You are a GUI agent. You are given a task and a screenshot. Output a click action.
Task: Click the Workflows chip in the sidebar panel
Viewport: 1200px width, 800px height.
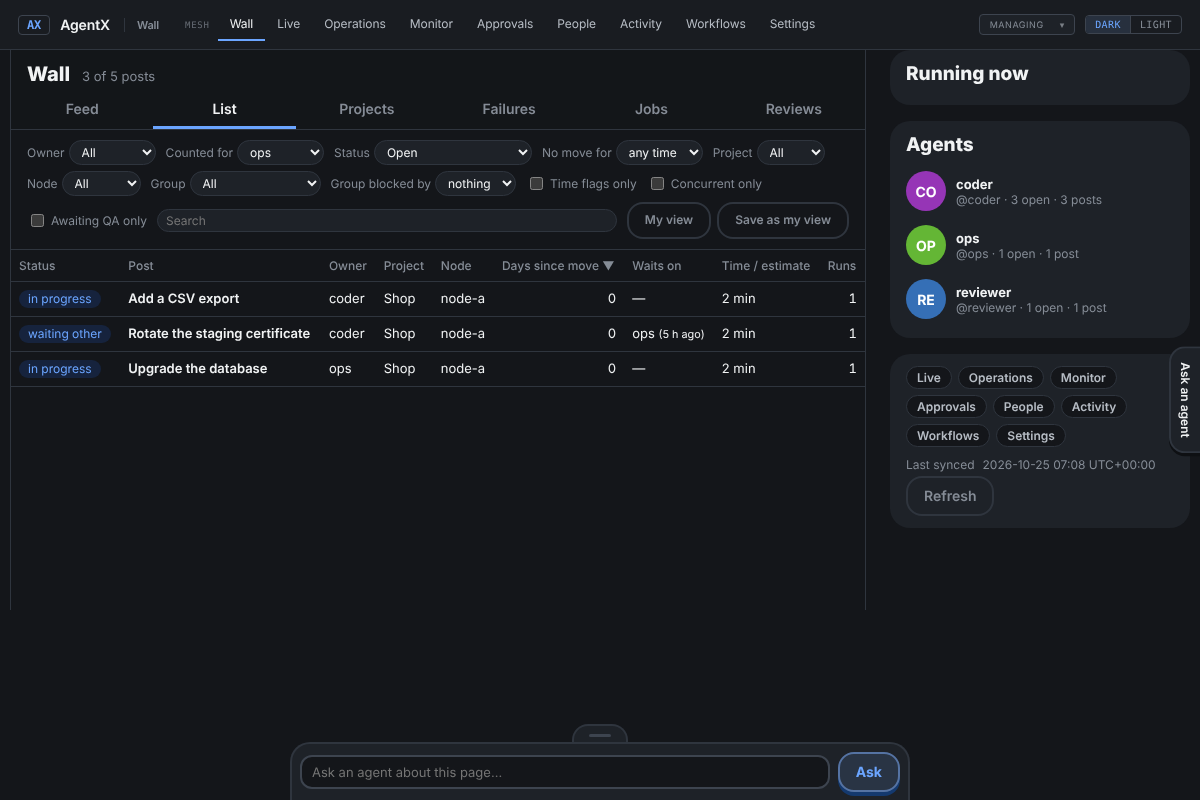click(x=948, y=436)
